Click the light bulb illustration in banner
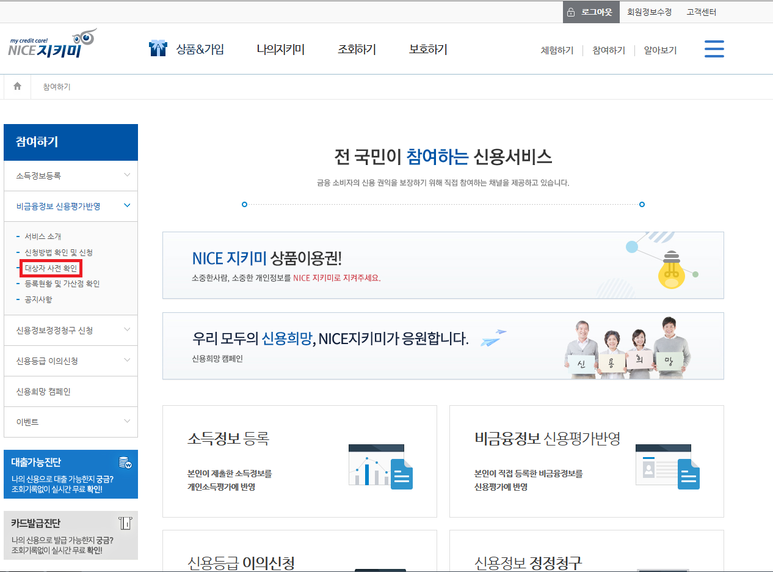This screenshot has width=773, height=572. [x=671, y=270]
